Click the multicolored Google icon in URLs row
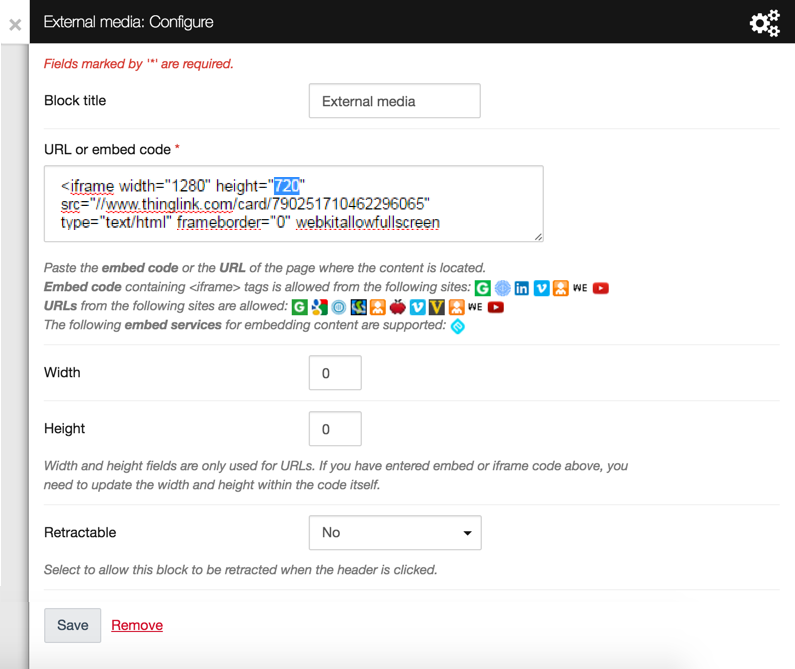The height and width of the screenshot is (669, 795). pos(319,307)
